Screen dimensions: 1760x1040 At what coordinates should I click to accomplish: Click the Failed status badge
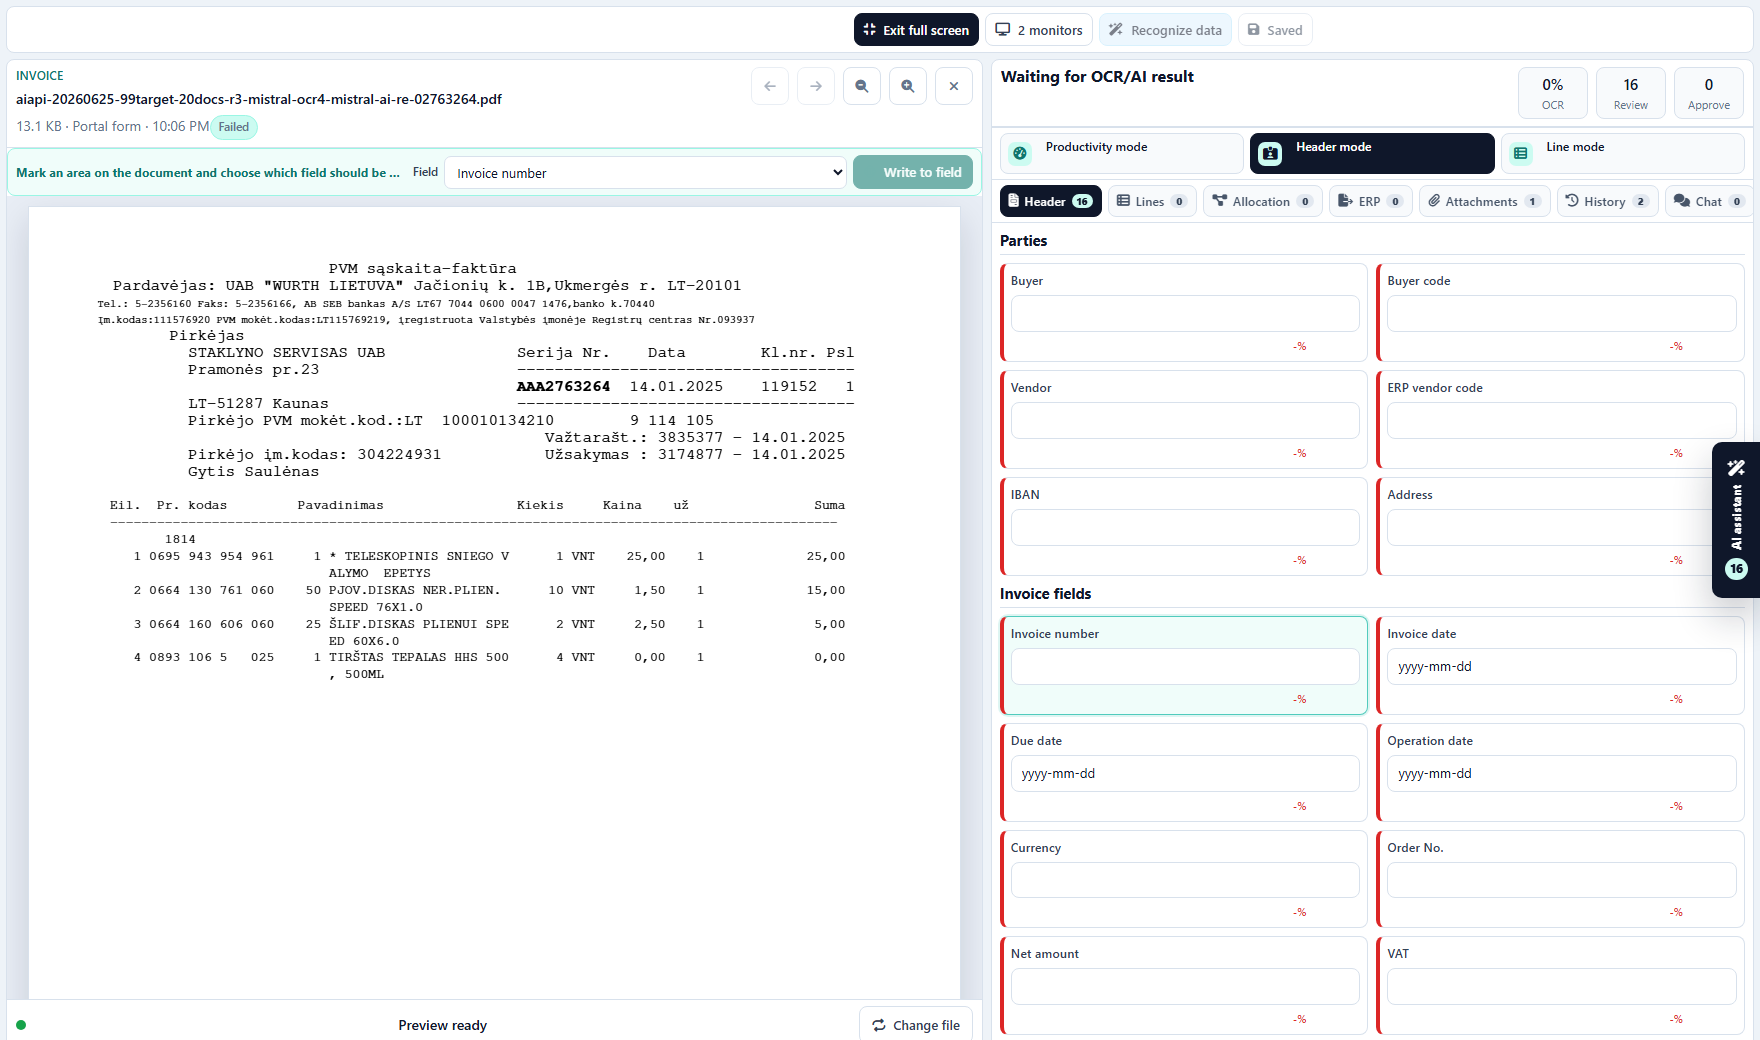click(x=234, y=127)
